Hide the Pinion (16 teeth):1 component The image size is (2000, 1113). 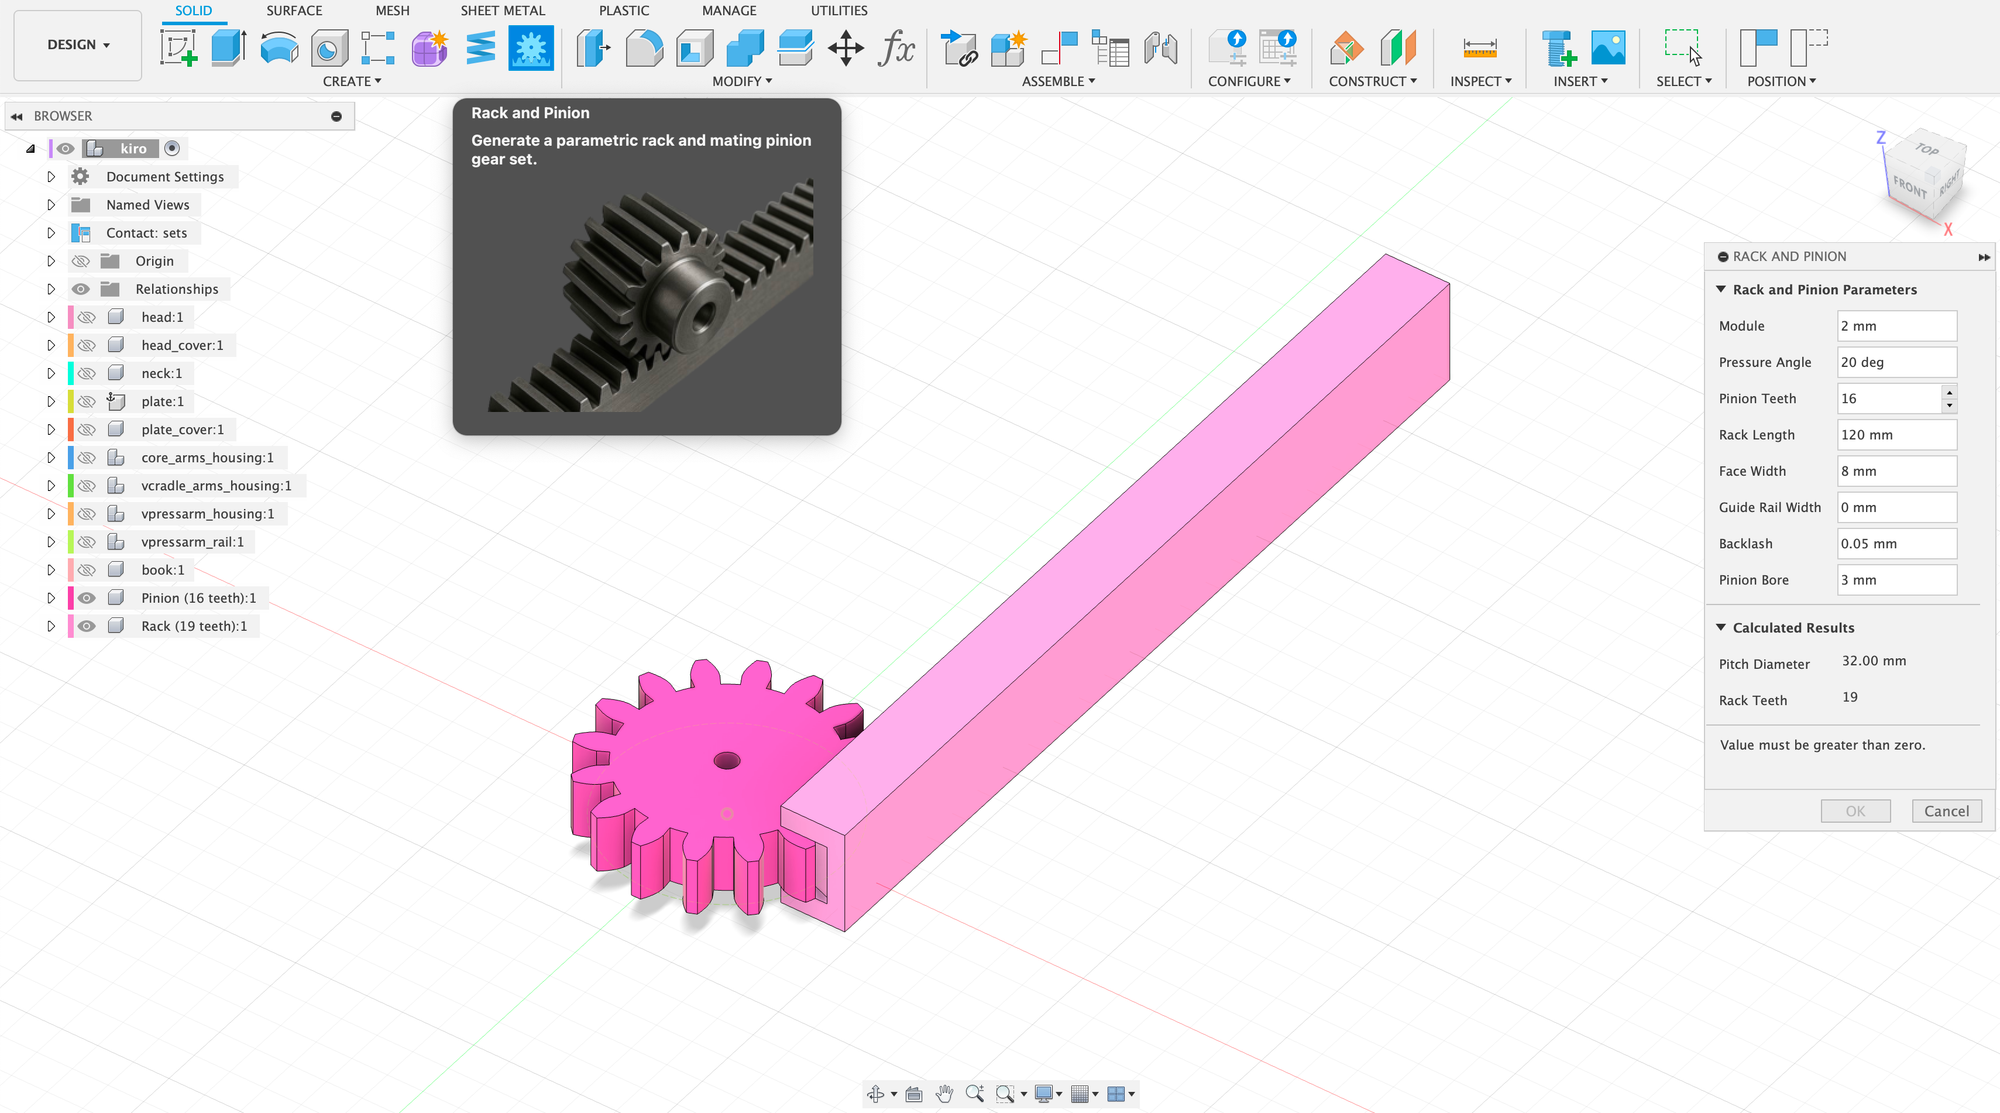[x=87, y=598]
